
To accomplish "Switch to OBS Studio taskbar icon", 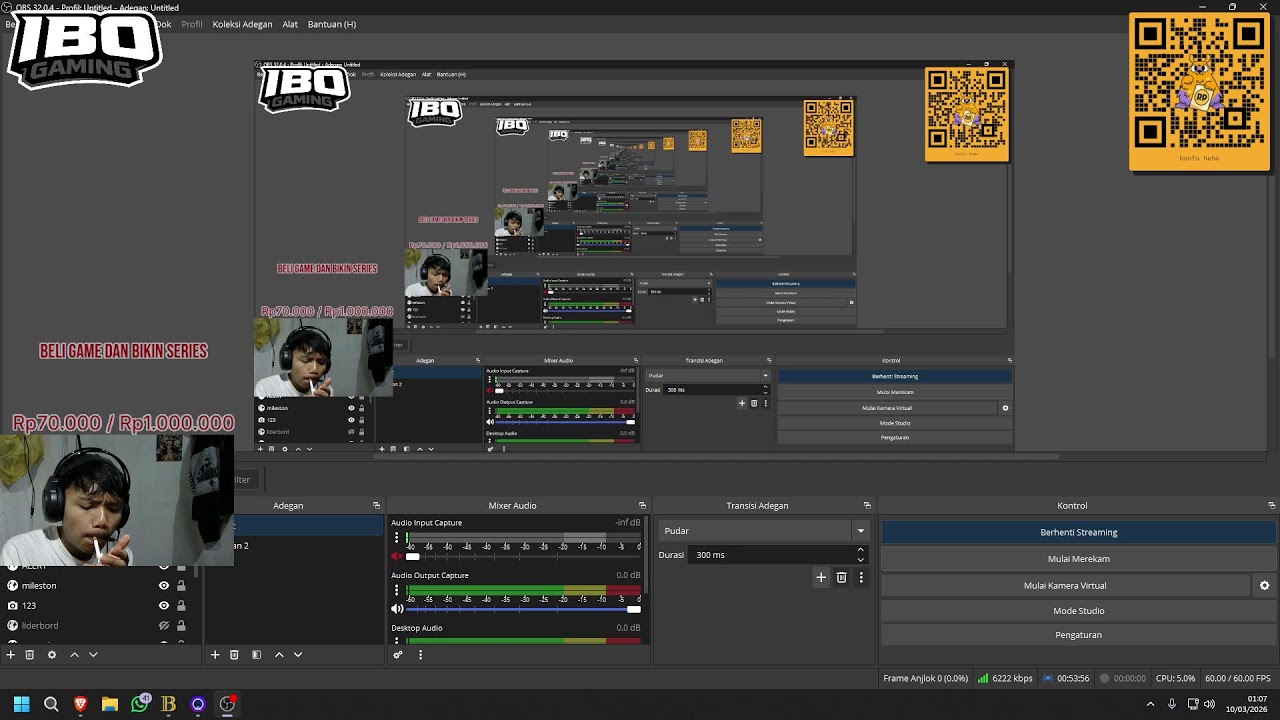I will (228, 704).
